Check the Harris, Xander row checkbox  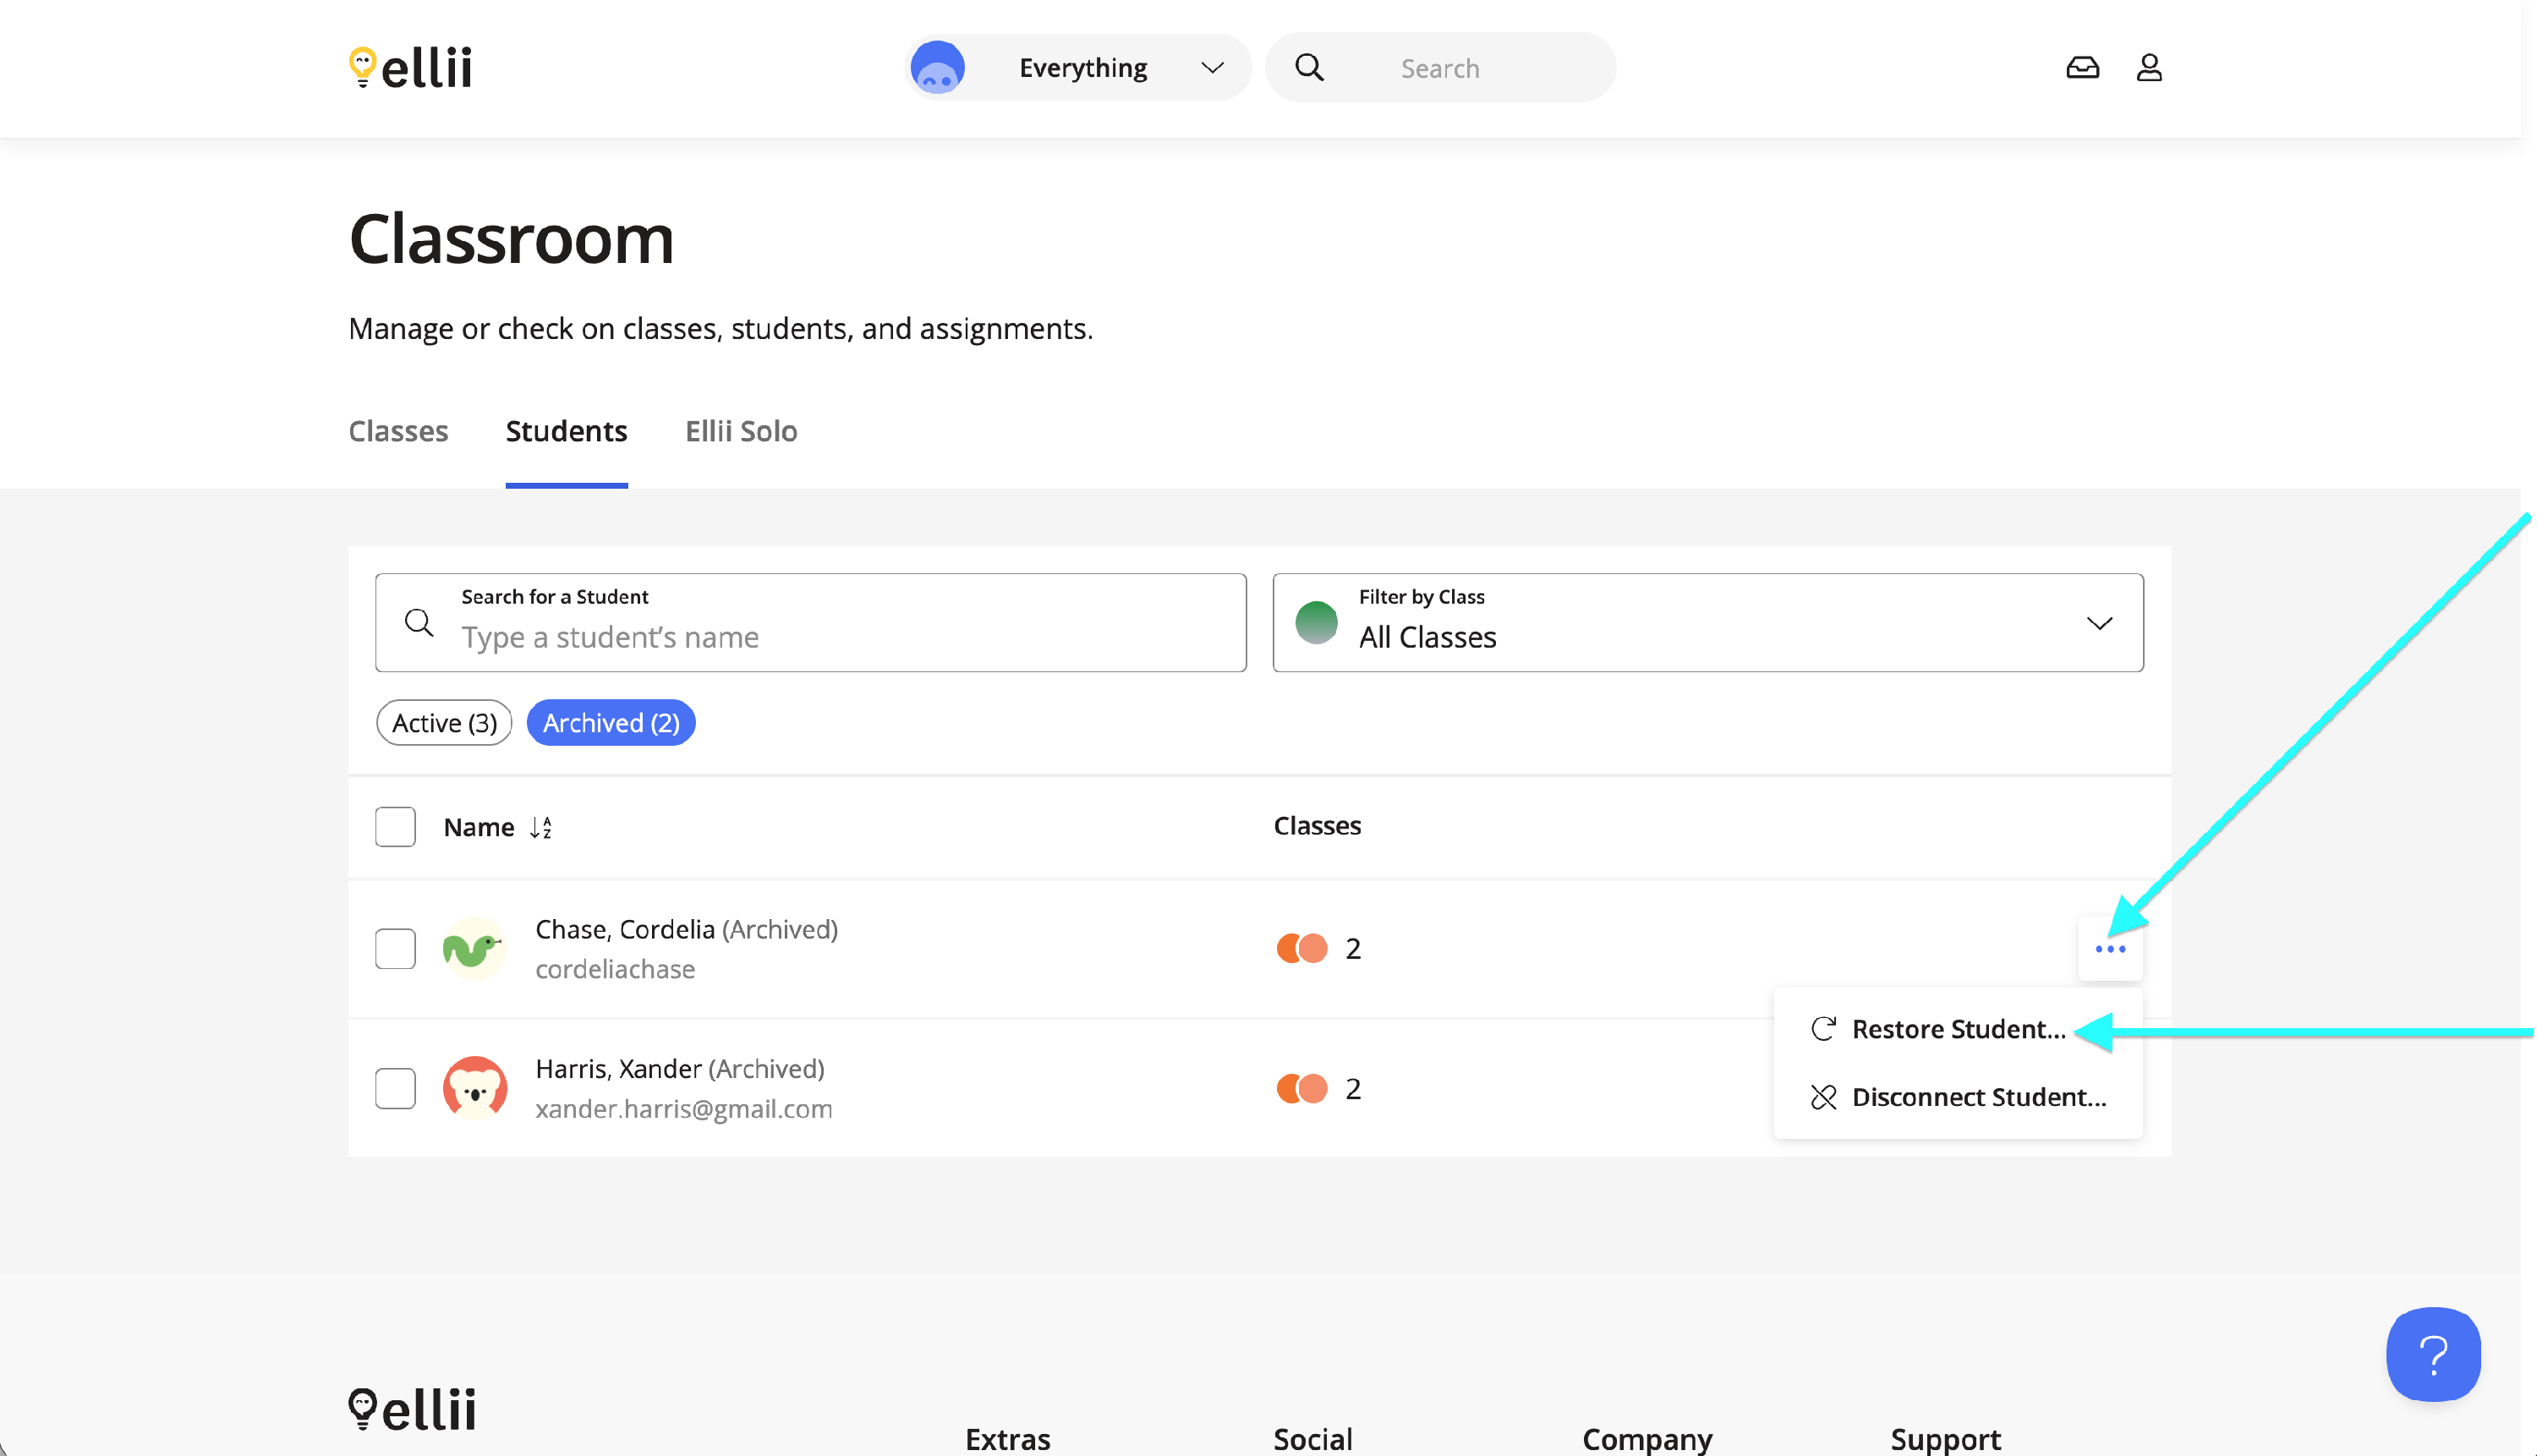(395, 1088)
